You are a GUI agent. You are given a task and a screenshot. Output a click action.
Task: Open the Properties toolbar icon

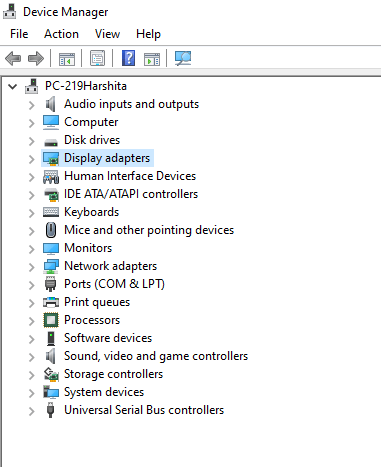(x=97, y=59)
